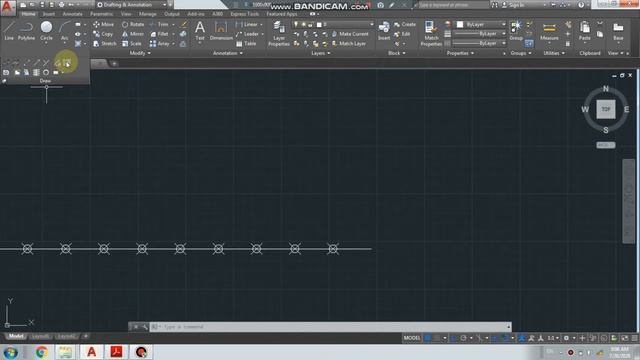
Task: Insert a Table
Action: pos(246,43)
